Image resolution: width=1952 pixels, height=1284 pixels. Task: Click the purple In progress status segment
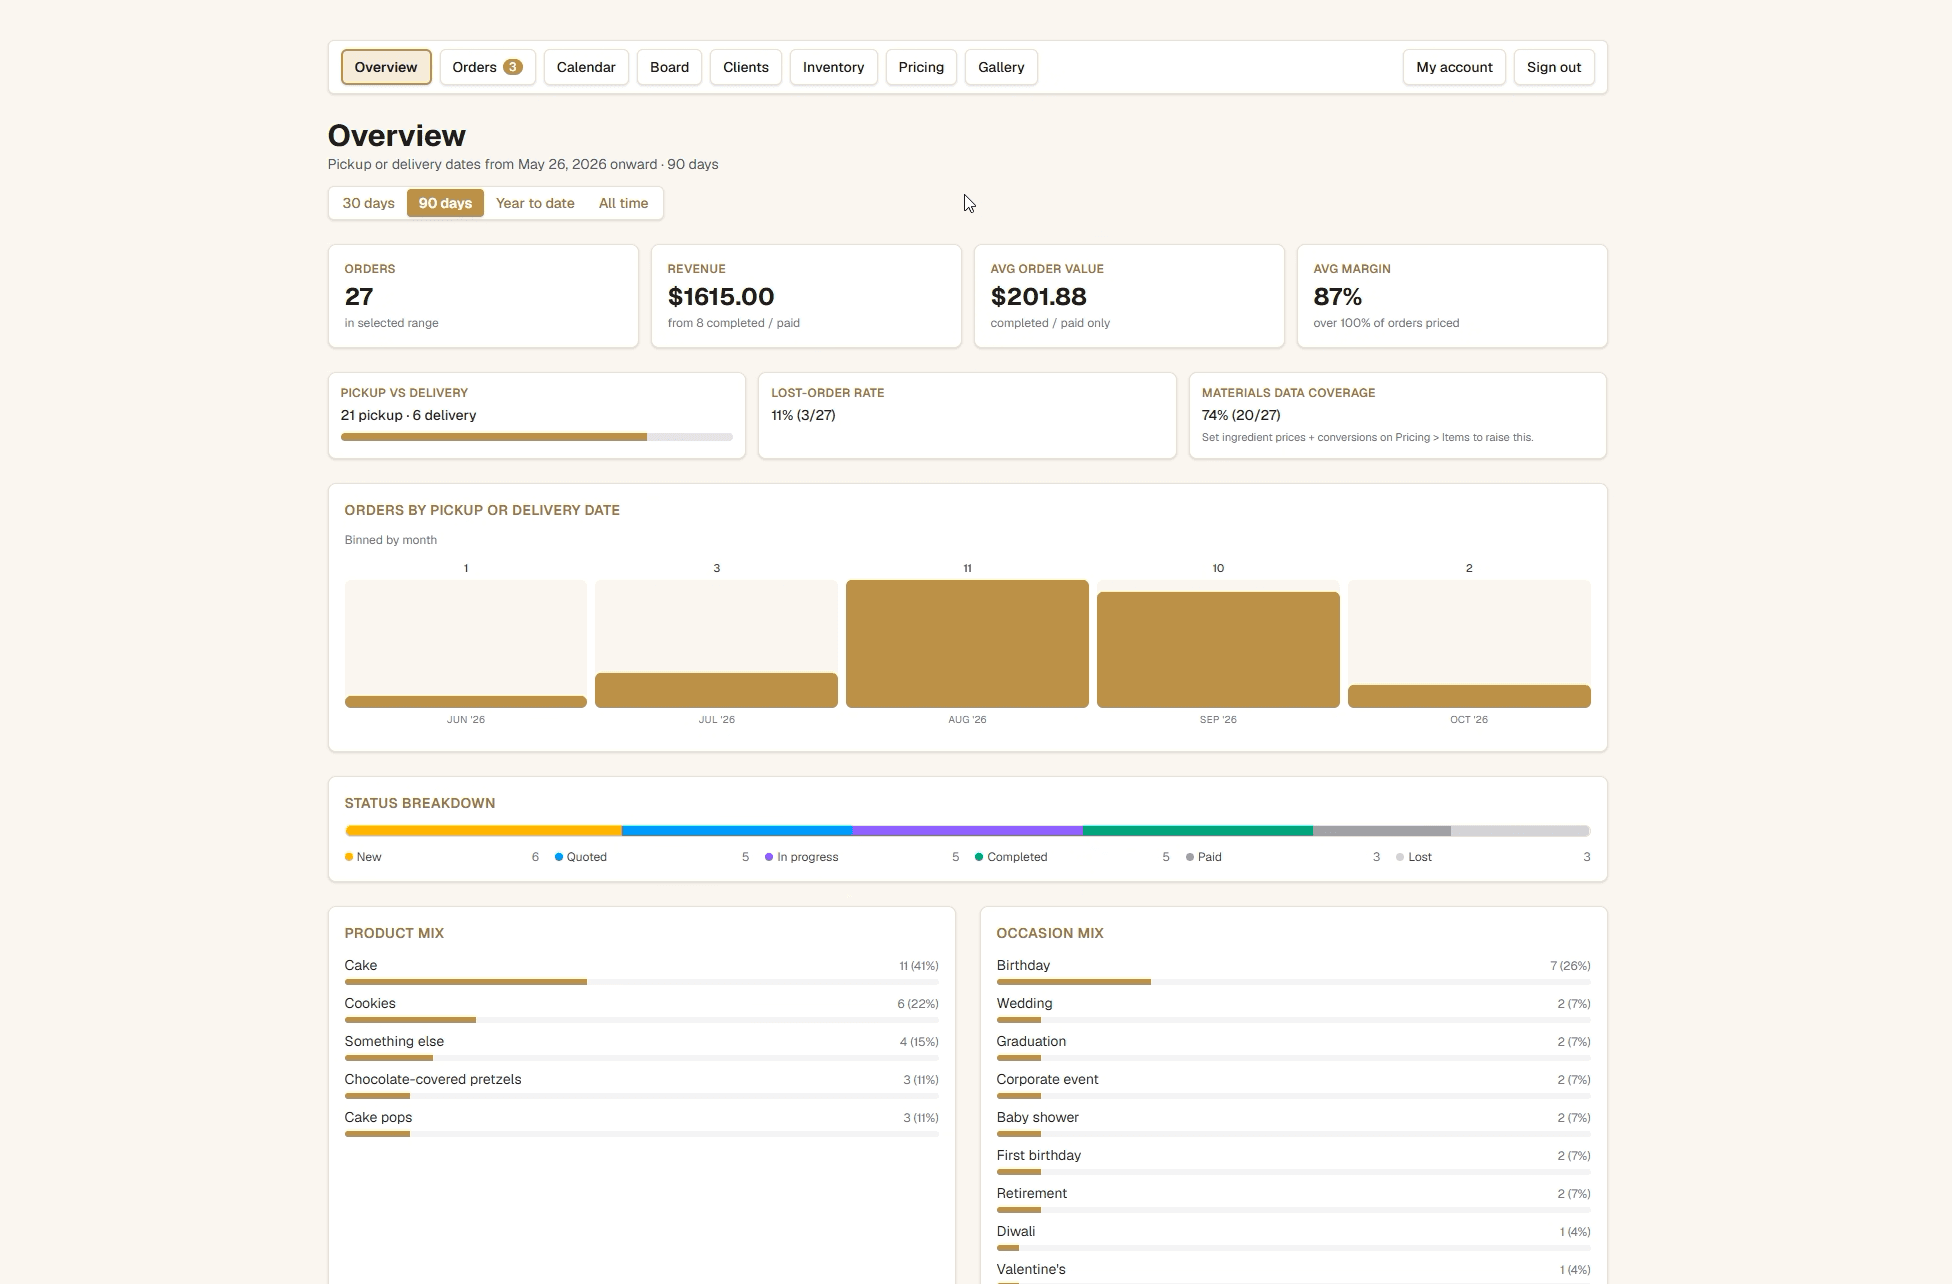tap(967, 831)
